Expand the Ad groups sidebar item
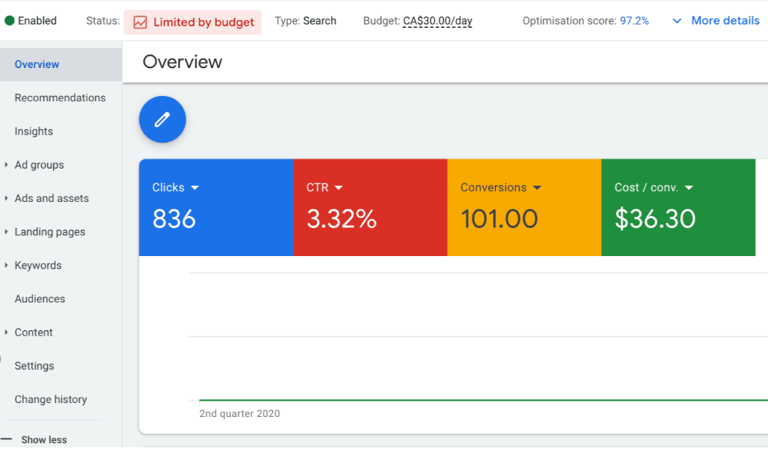768x458 pixels. tap(6, 165)
